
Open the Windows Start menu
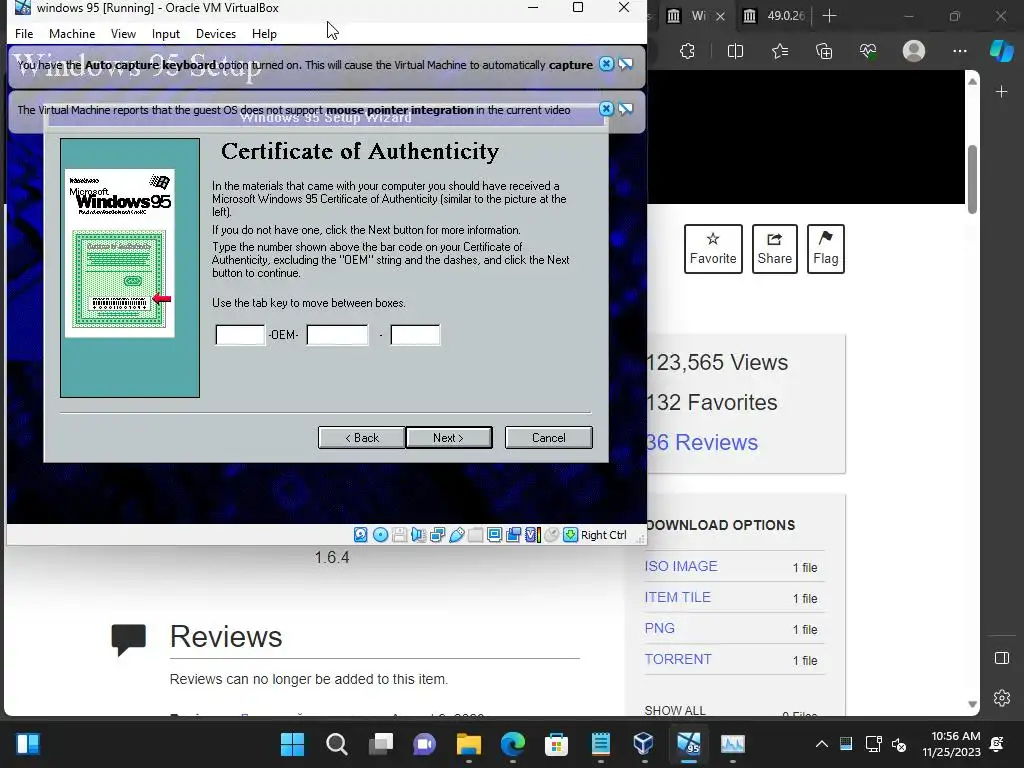tap(292, 744)
